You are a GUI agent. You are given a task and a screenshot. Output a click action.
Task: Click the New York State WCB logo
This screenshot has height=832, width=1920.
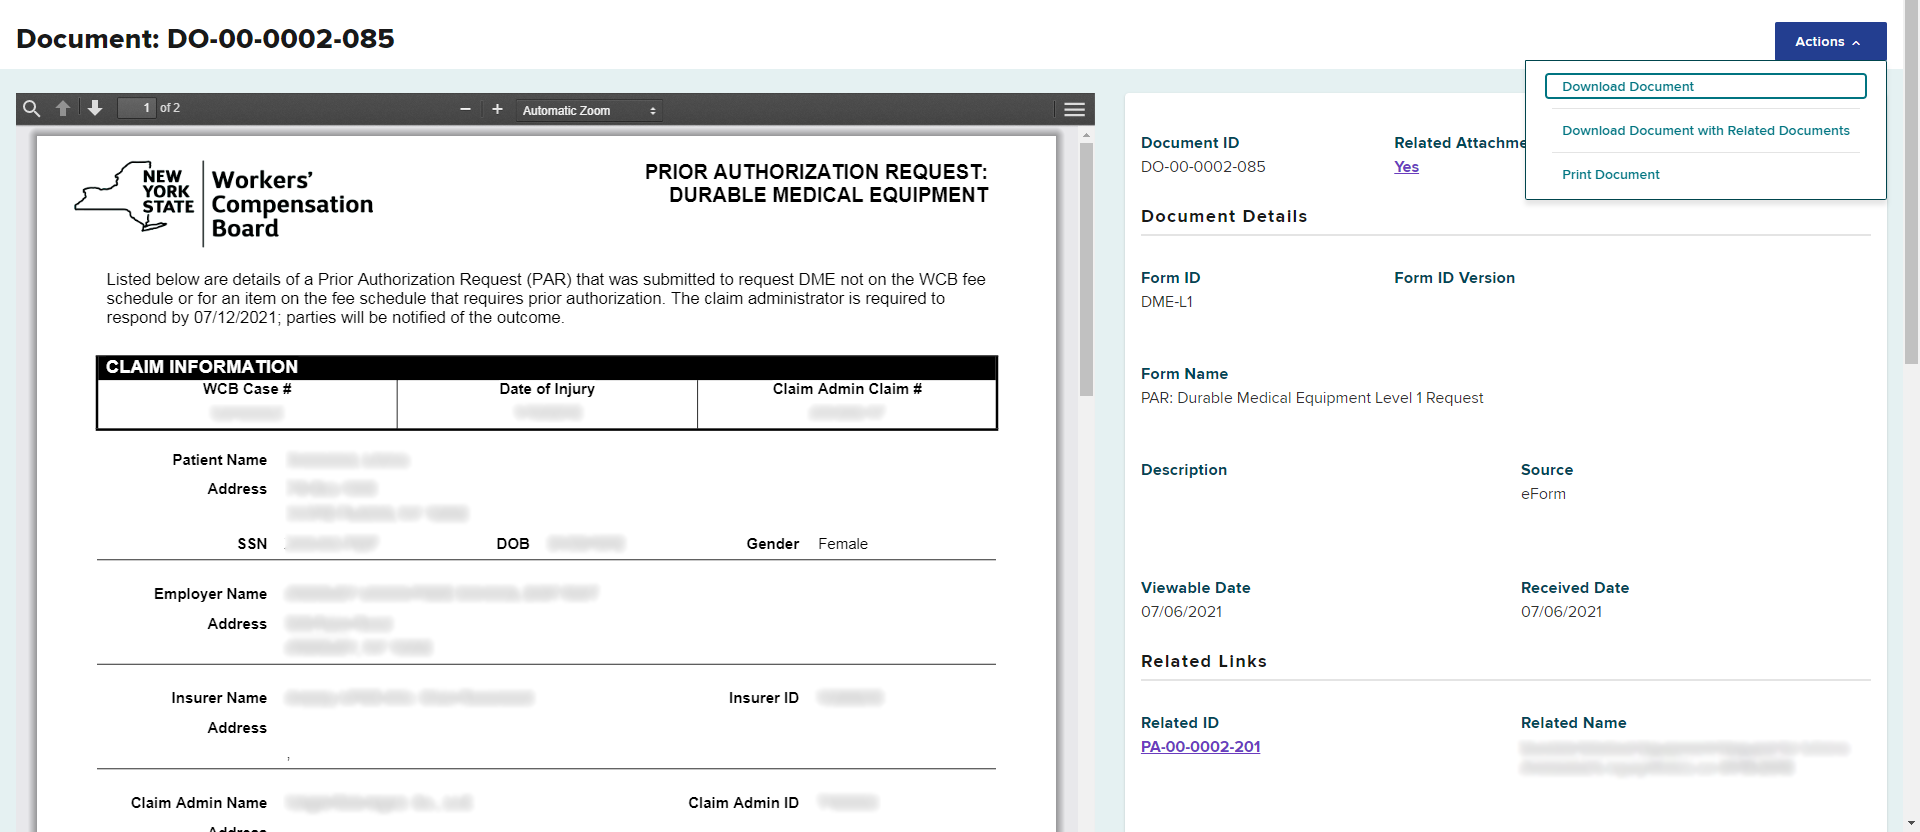224,202
